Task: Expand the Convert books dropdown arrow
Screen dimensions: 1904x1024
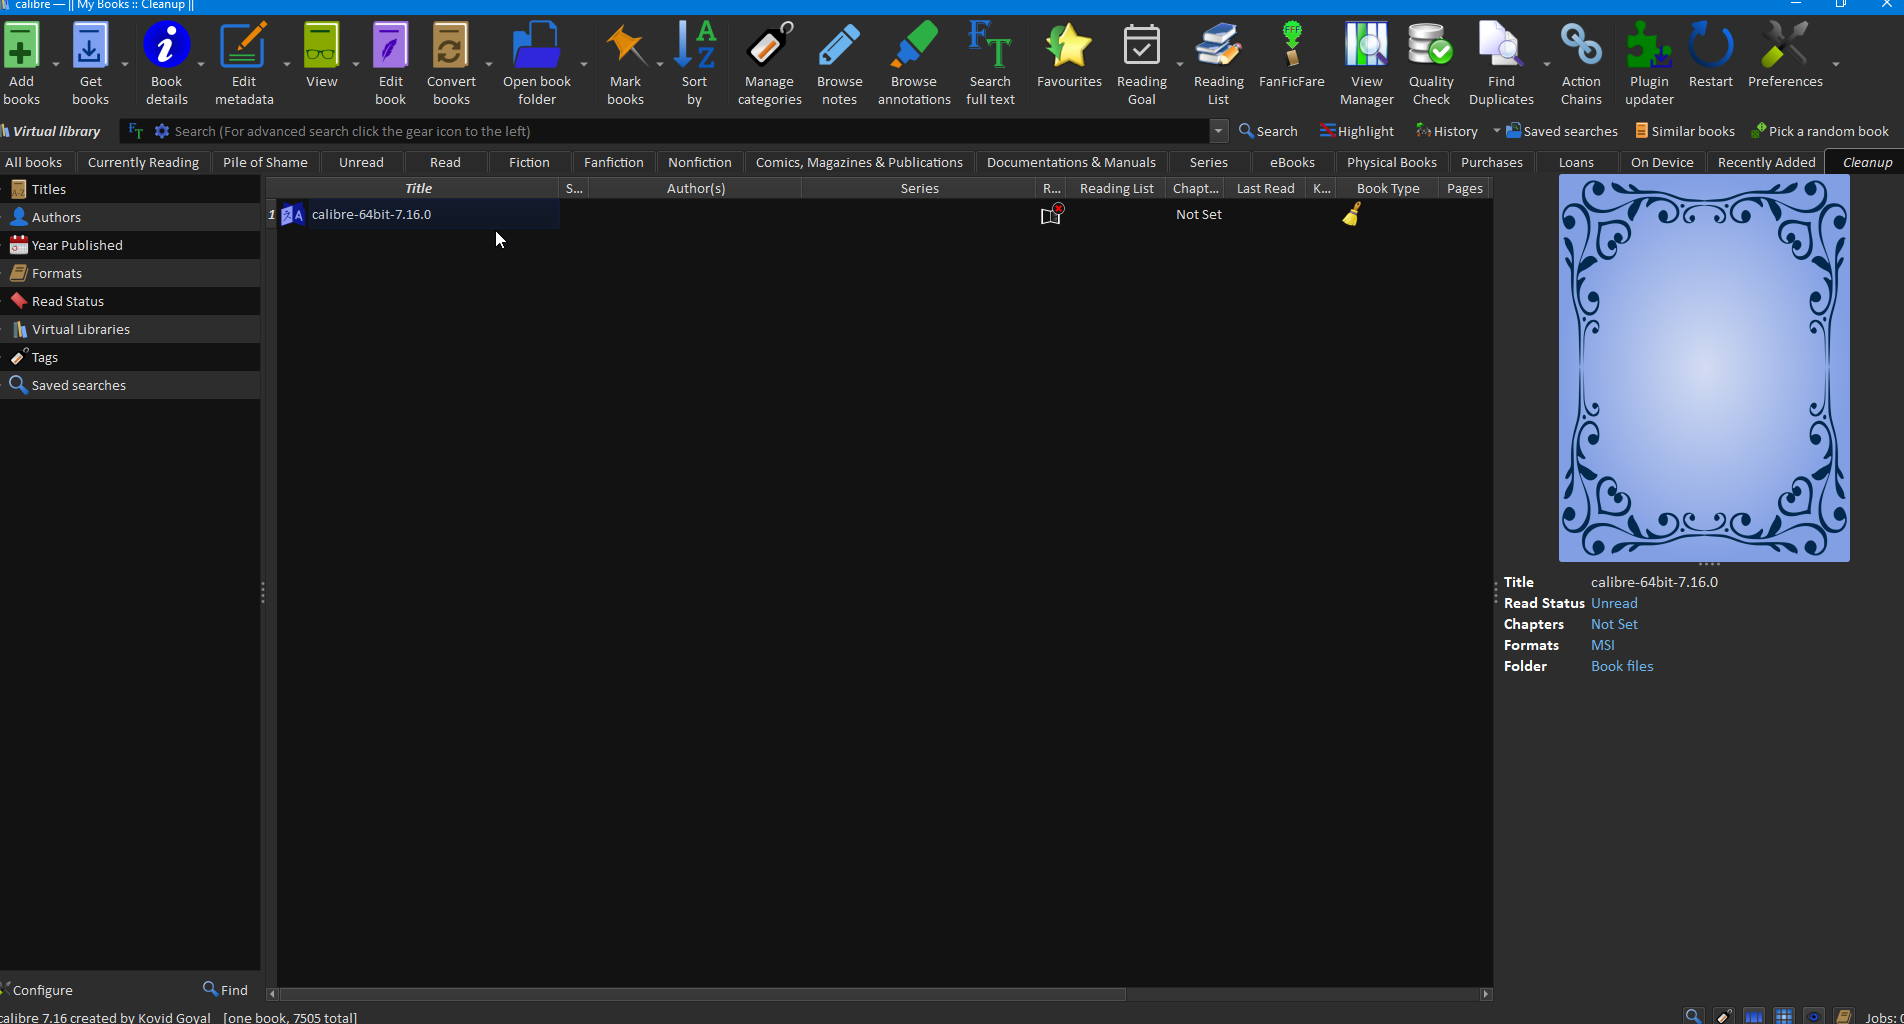Action: (489, 64)
